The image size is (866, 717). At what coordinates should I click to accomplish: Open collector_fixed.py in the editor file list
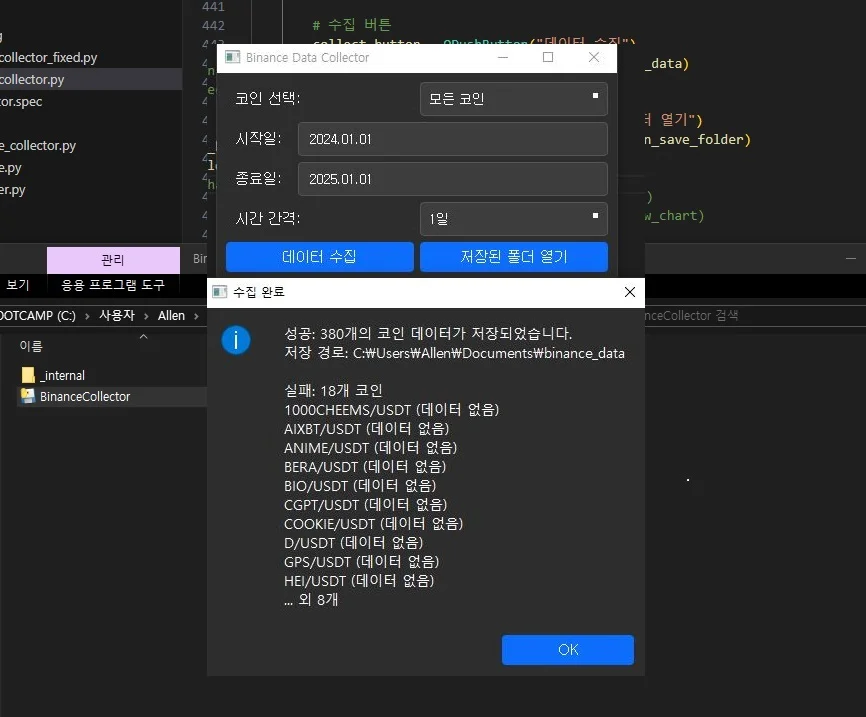(x=49, y=57)
